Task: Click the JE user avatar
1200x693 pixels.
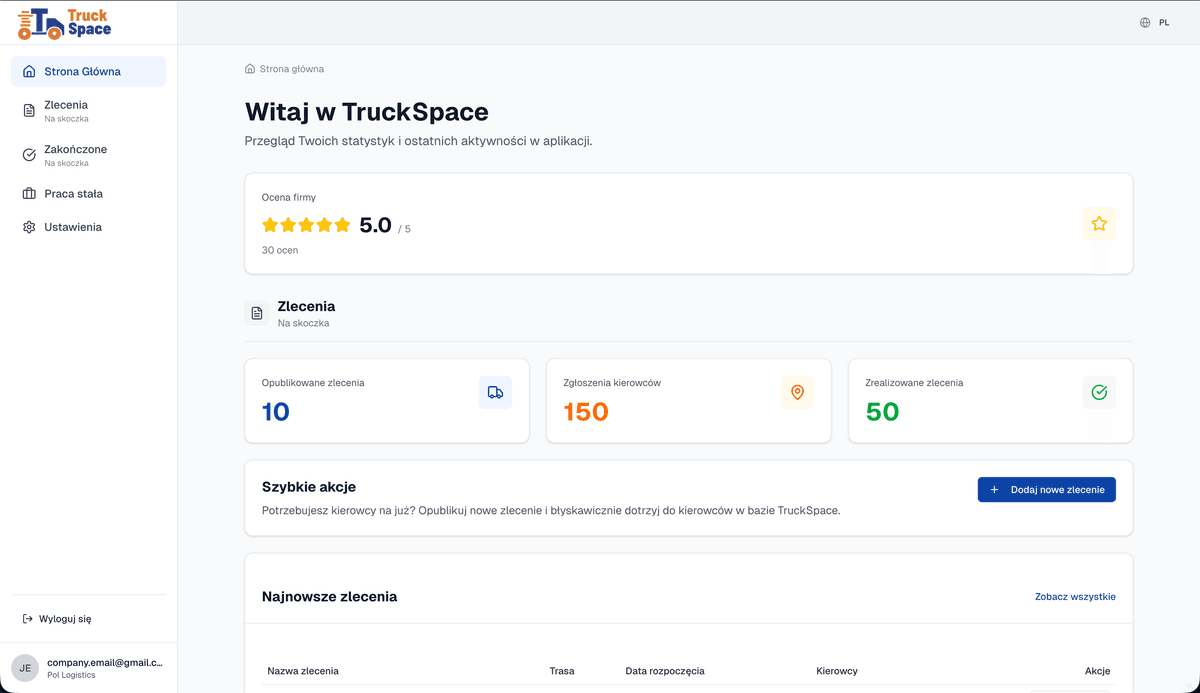Action: [25, 668]
